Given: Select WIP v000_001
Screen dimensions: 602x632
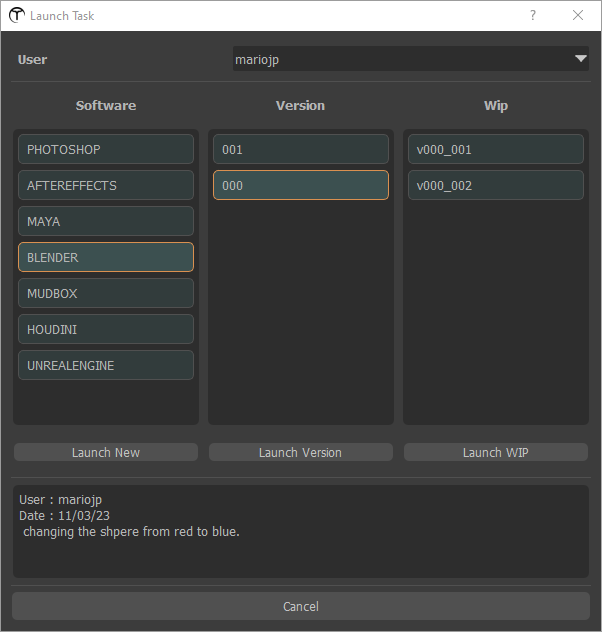Looking at the screenshot, I should (495, 149).
